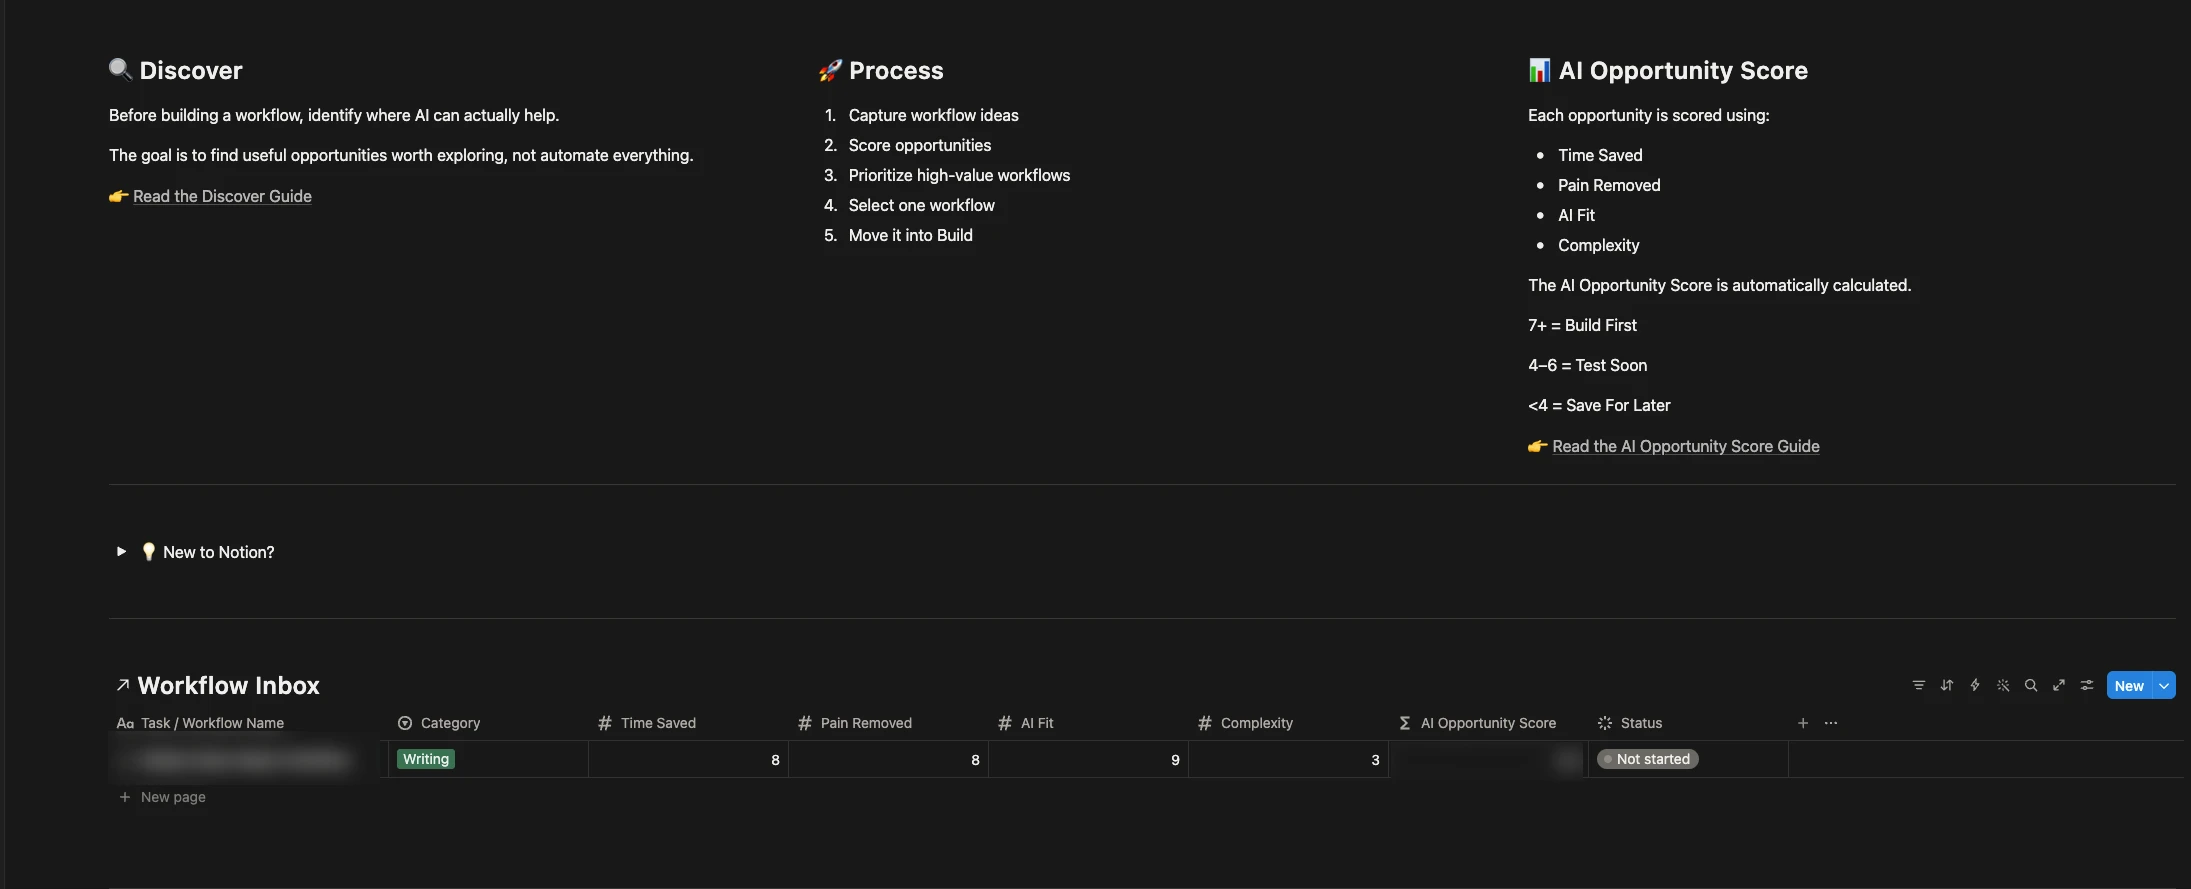This screenshot has width=2191, height=889.
Task: Open automations lightning bolt icon
Action: [1974, 685]
